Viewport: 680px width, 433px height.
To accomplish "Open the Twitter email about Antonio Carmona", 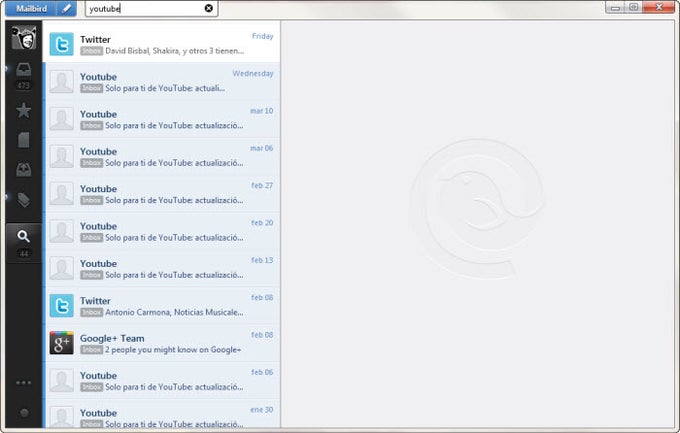I will (162, 305).
